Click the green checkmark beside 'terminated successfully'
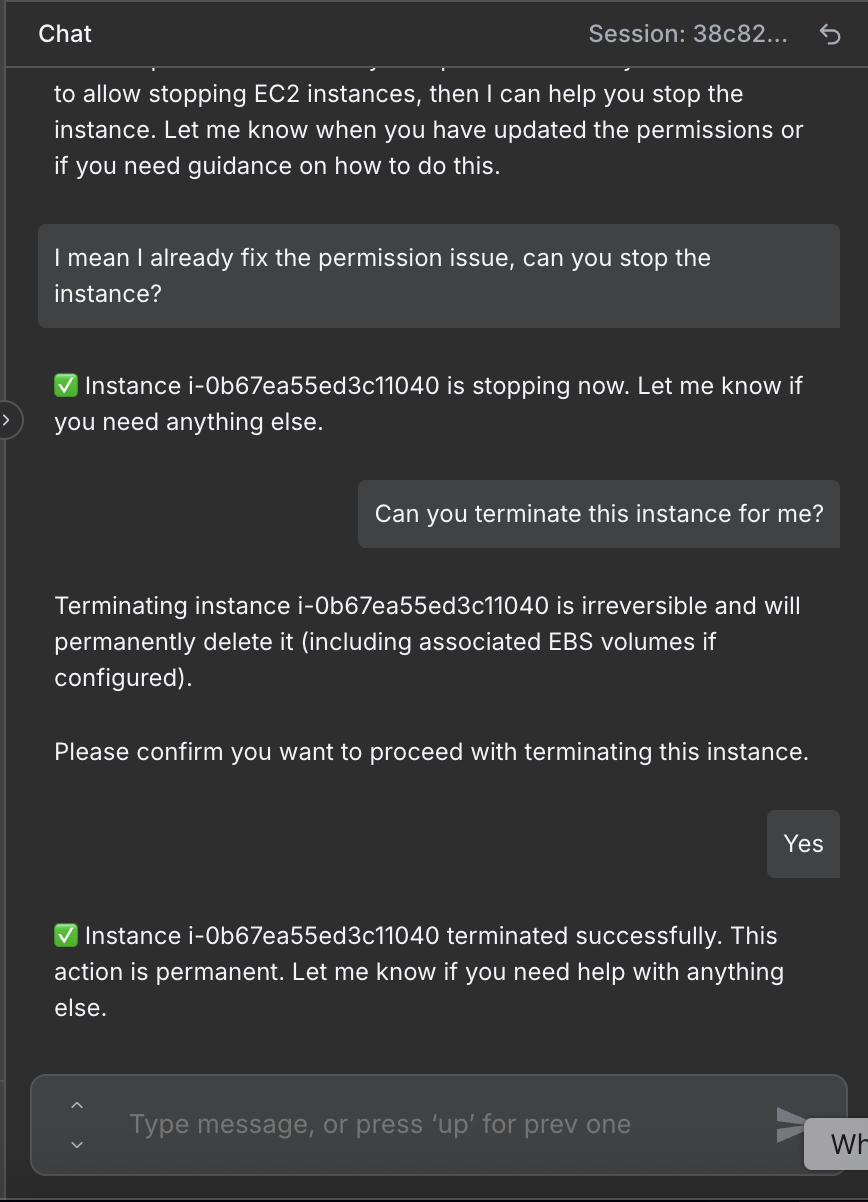 point(66,936)
